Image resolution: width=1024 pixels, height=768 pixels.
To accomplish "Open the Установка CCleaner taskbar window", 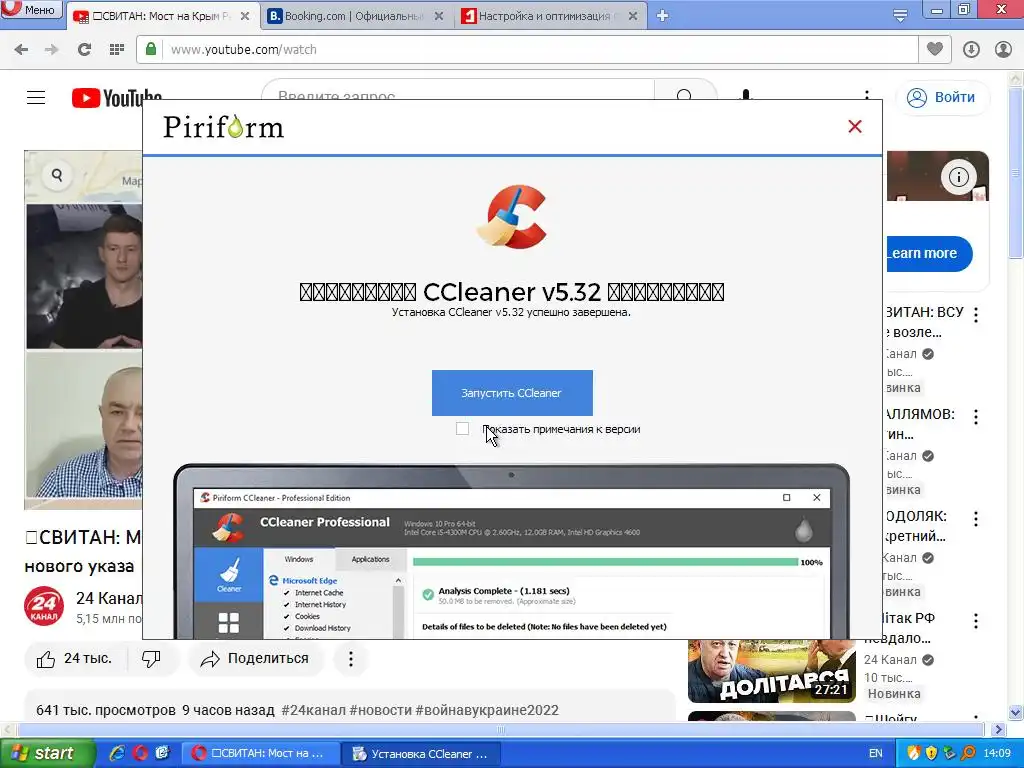I will pyautogui.click(x=421, y=753).
